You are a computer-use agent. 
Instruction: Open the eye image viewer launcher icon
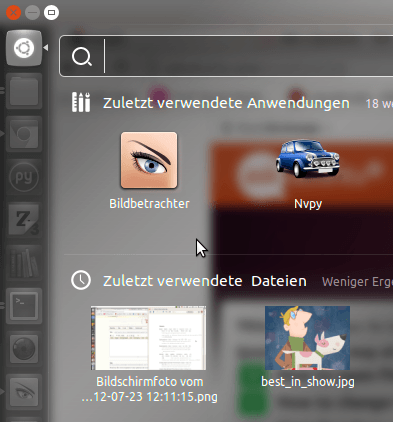[24, 392]
